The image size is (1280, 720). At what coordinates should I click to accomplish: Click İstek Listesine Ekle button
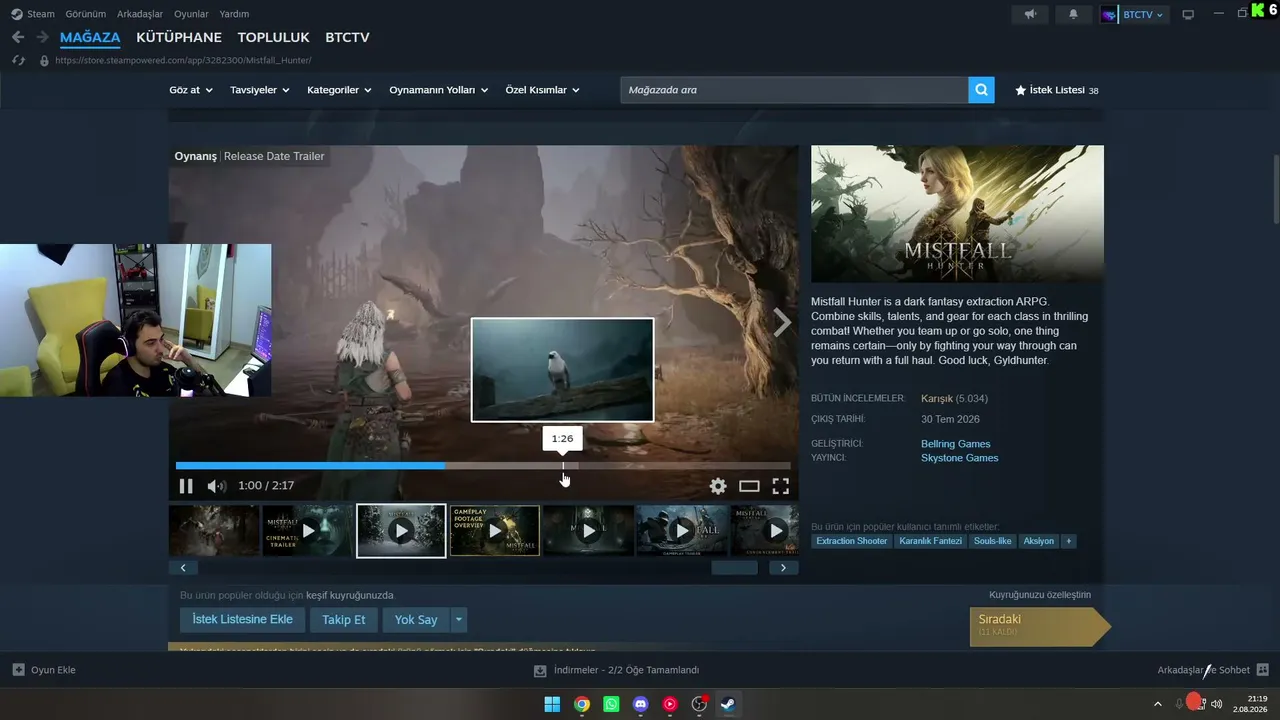pos(243,620)
